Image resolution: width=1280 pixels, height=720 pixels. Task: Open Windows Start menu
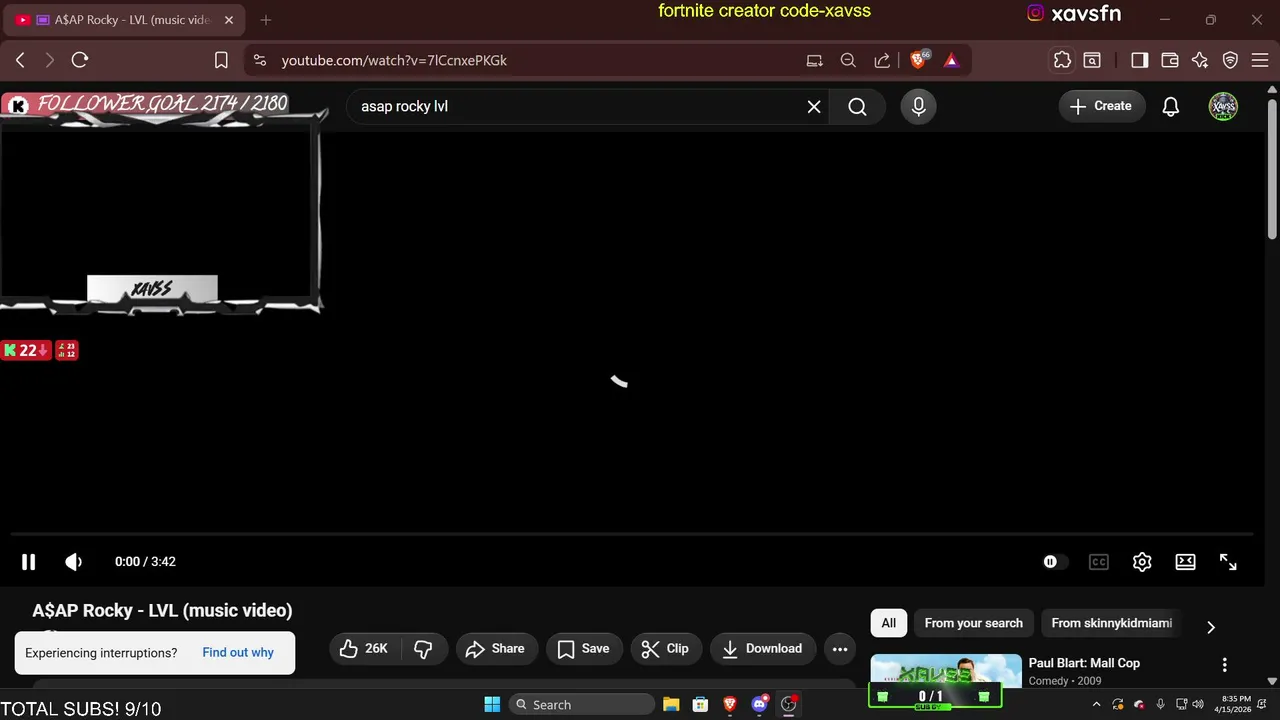pyautogui.click(x=492, y=704)
